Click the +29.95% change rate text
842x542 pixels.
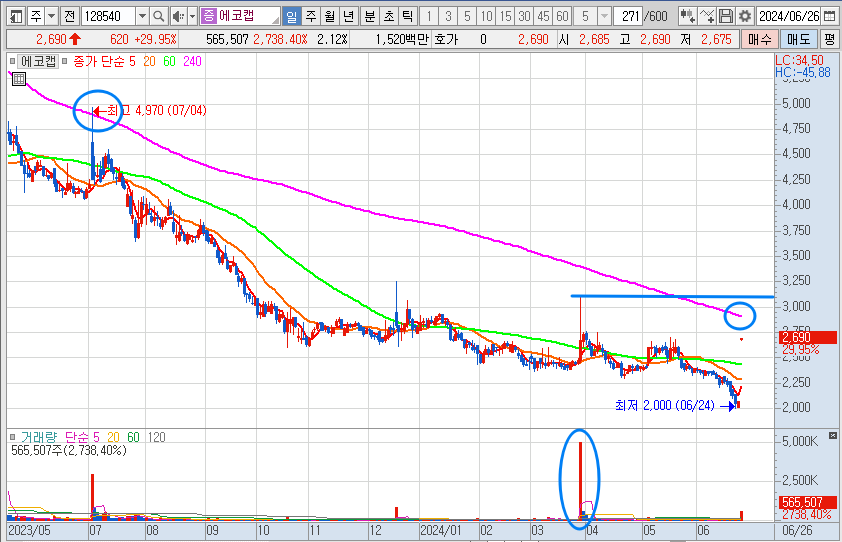(x=155, y=39)
